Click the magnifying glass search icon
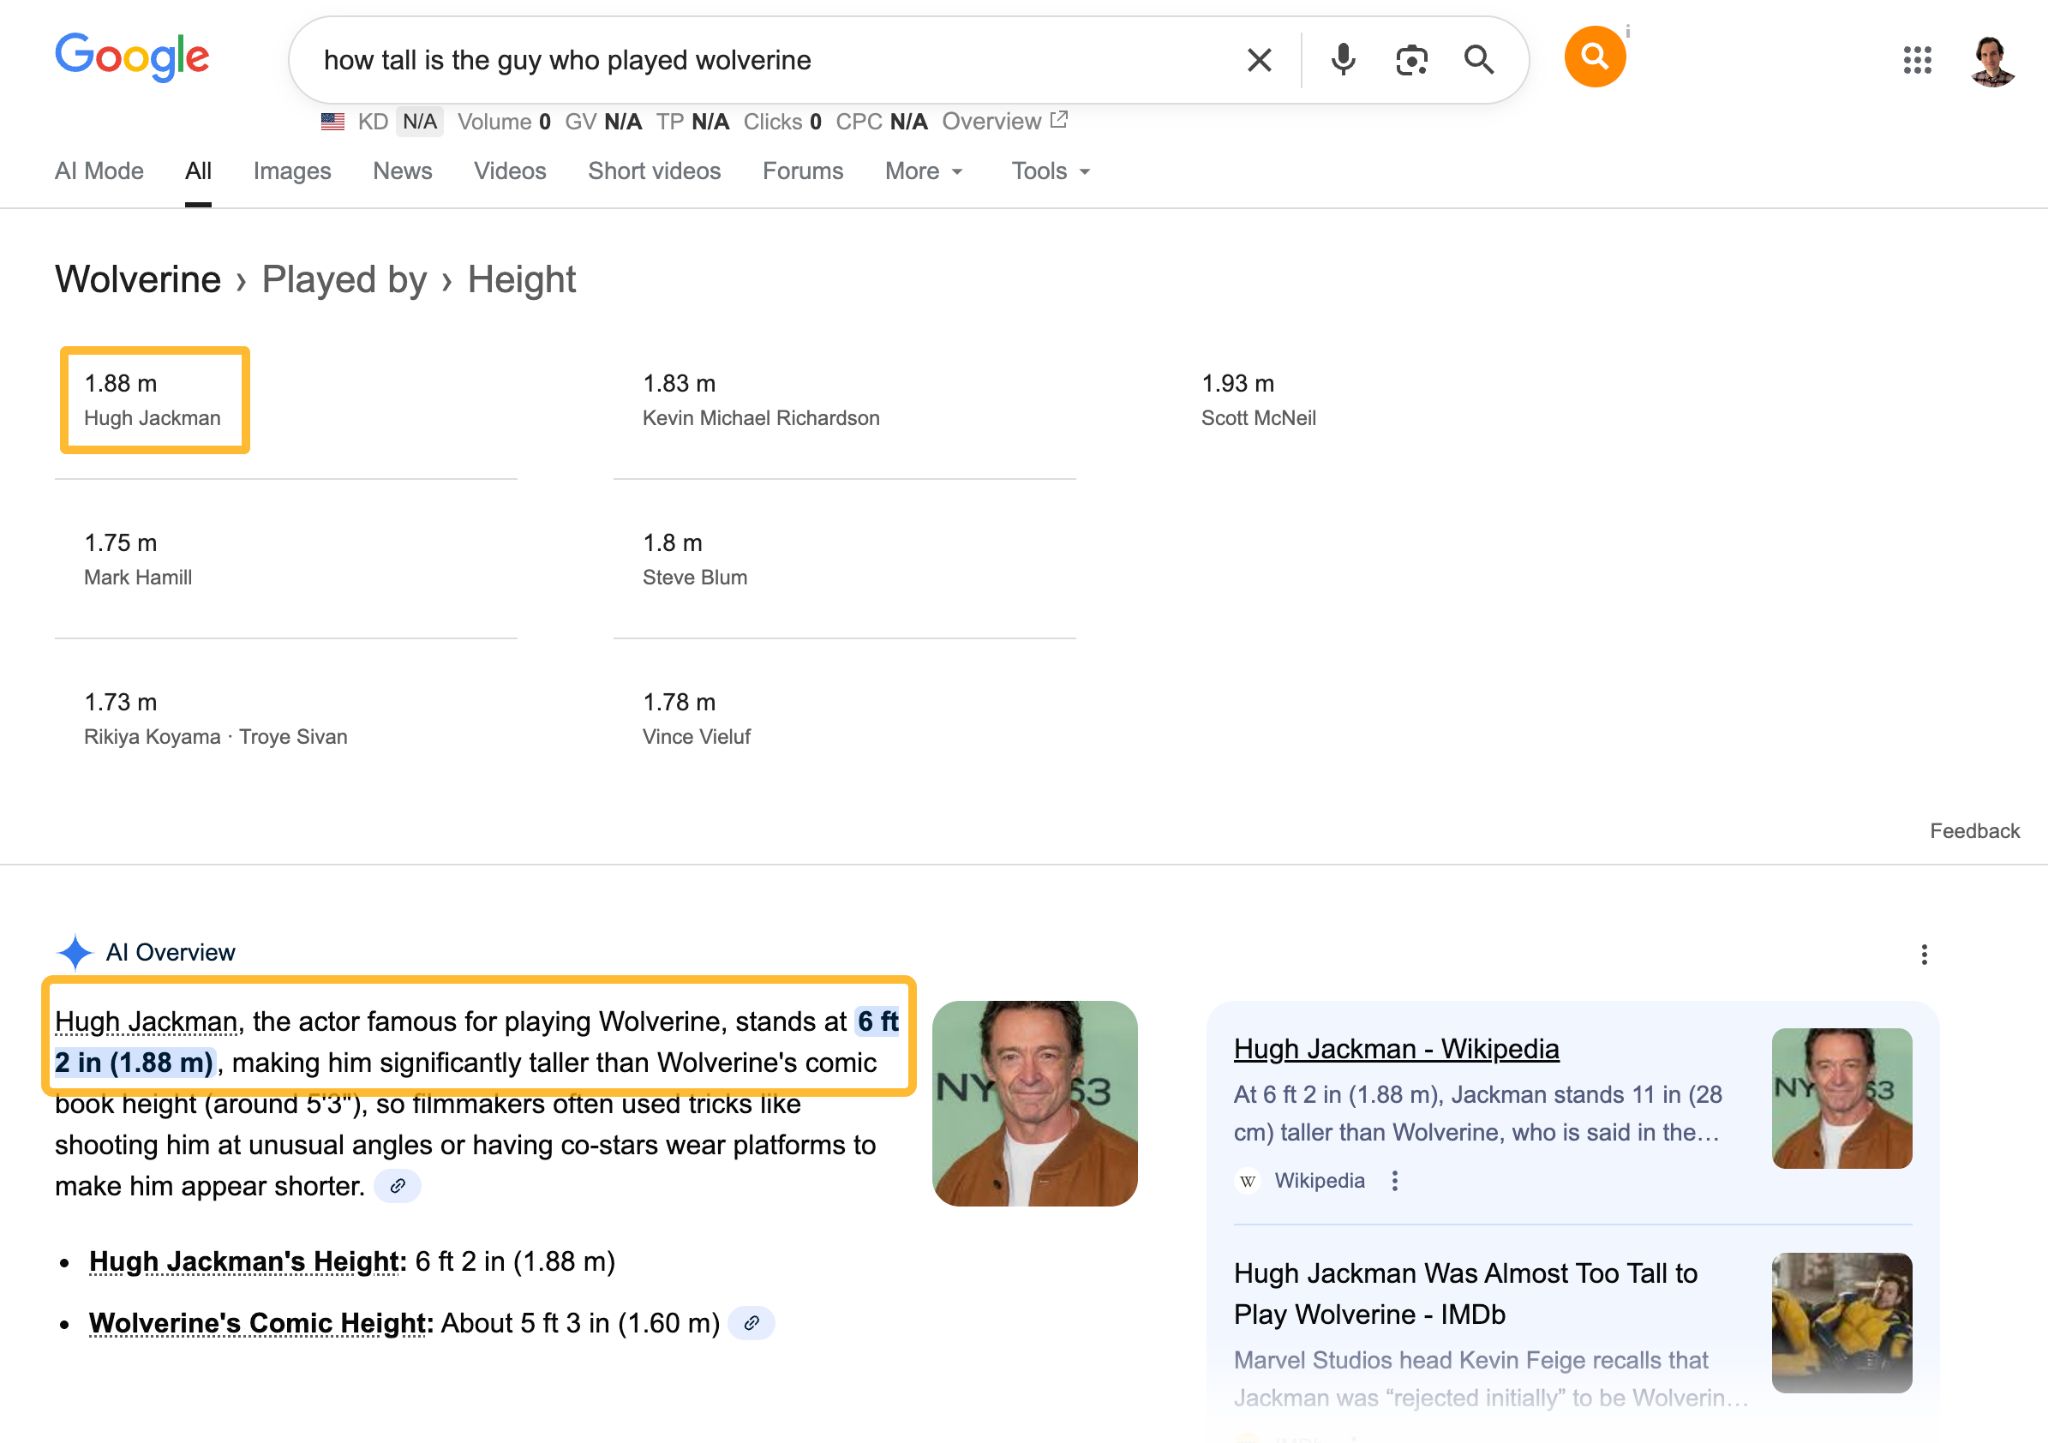 pyautogui.click(x=1480, y=60)
